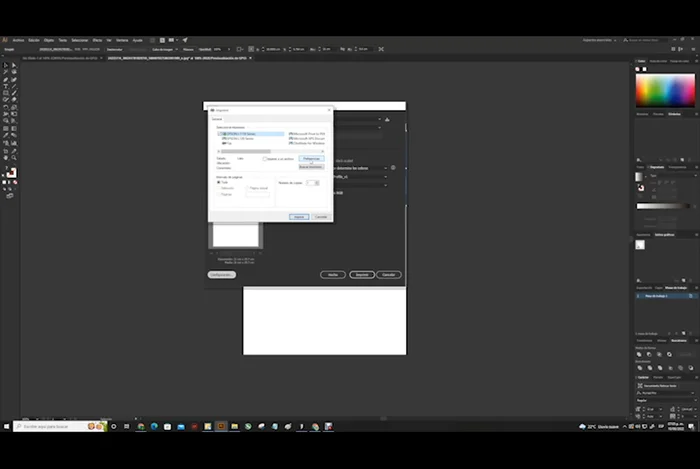The height and width of the screenshot is (469, 700).
Task: Select the 'Páginas' radio button
Action: 219,194
